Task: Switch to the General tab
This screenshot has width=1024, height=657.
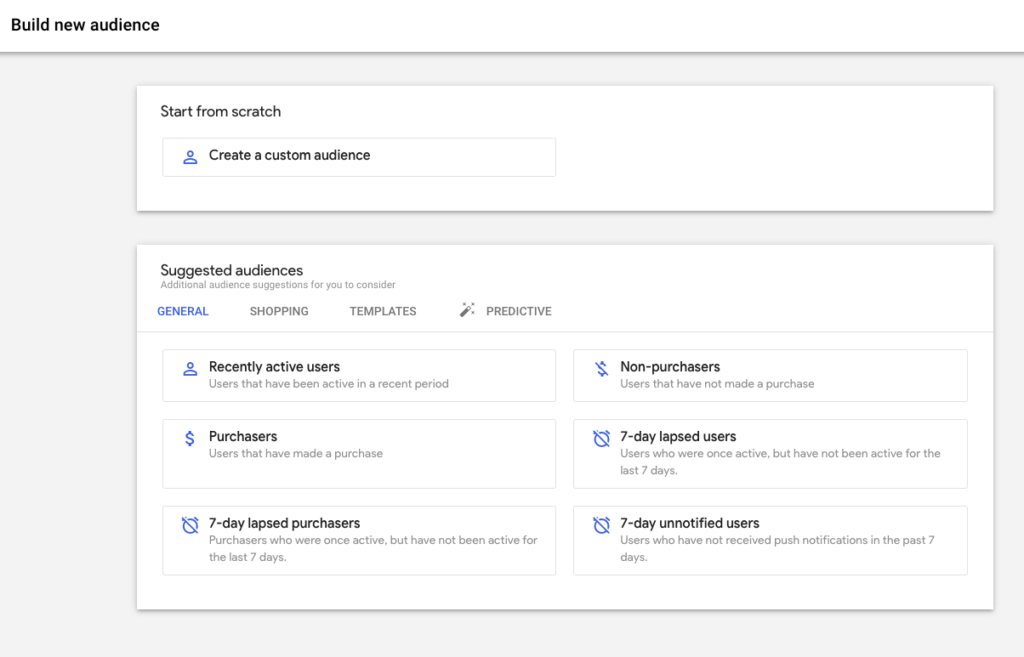Action: click(x=183, y=312)
